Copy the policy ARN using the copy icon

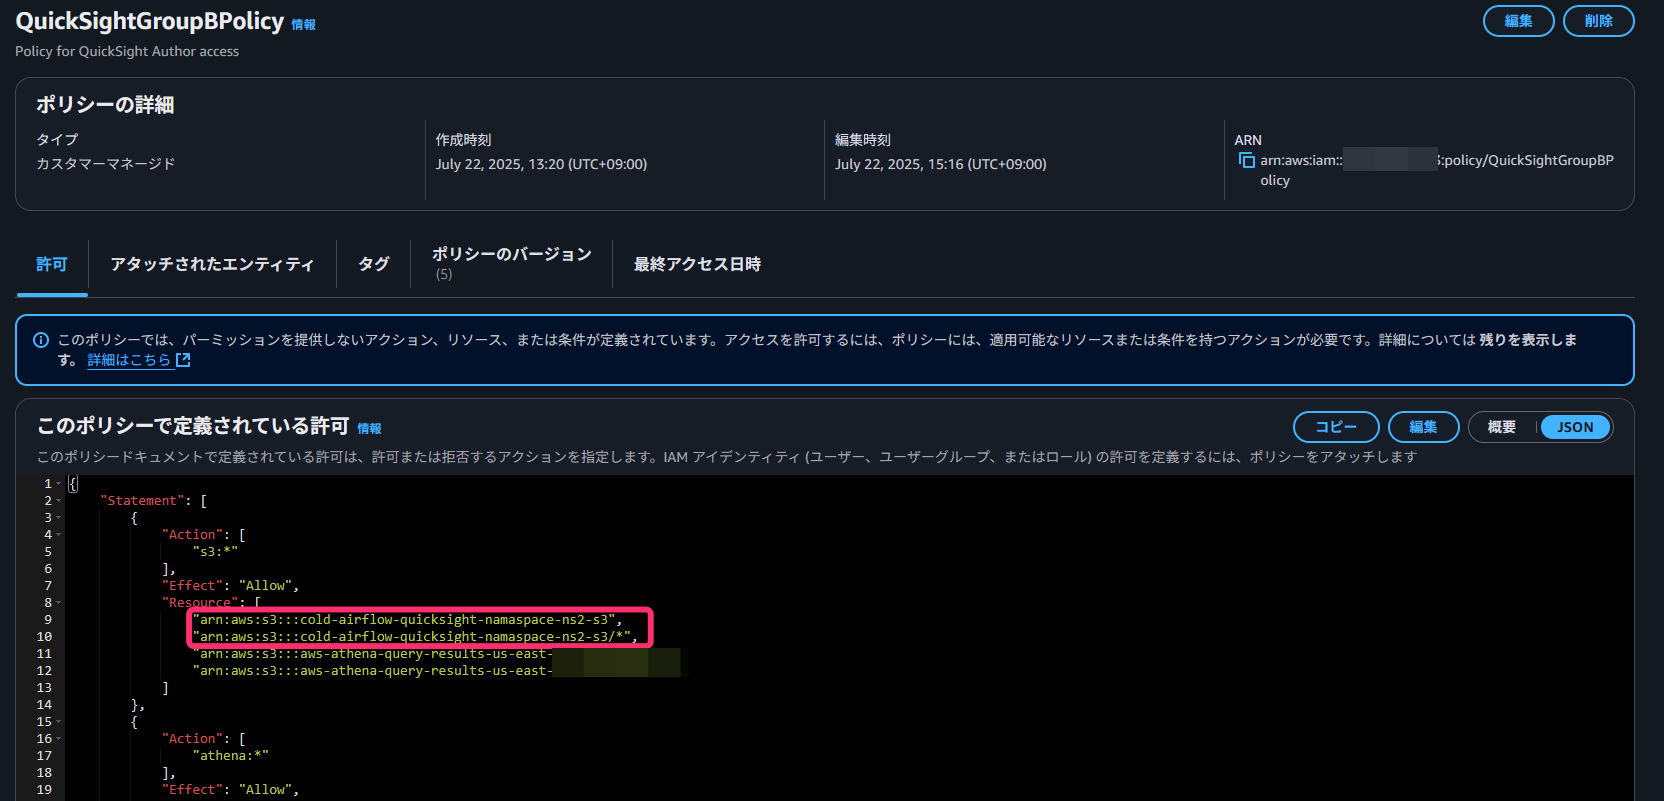[1246, 160]
